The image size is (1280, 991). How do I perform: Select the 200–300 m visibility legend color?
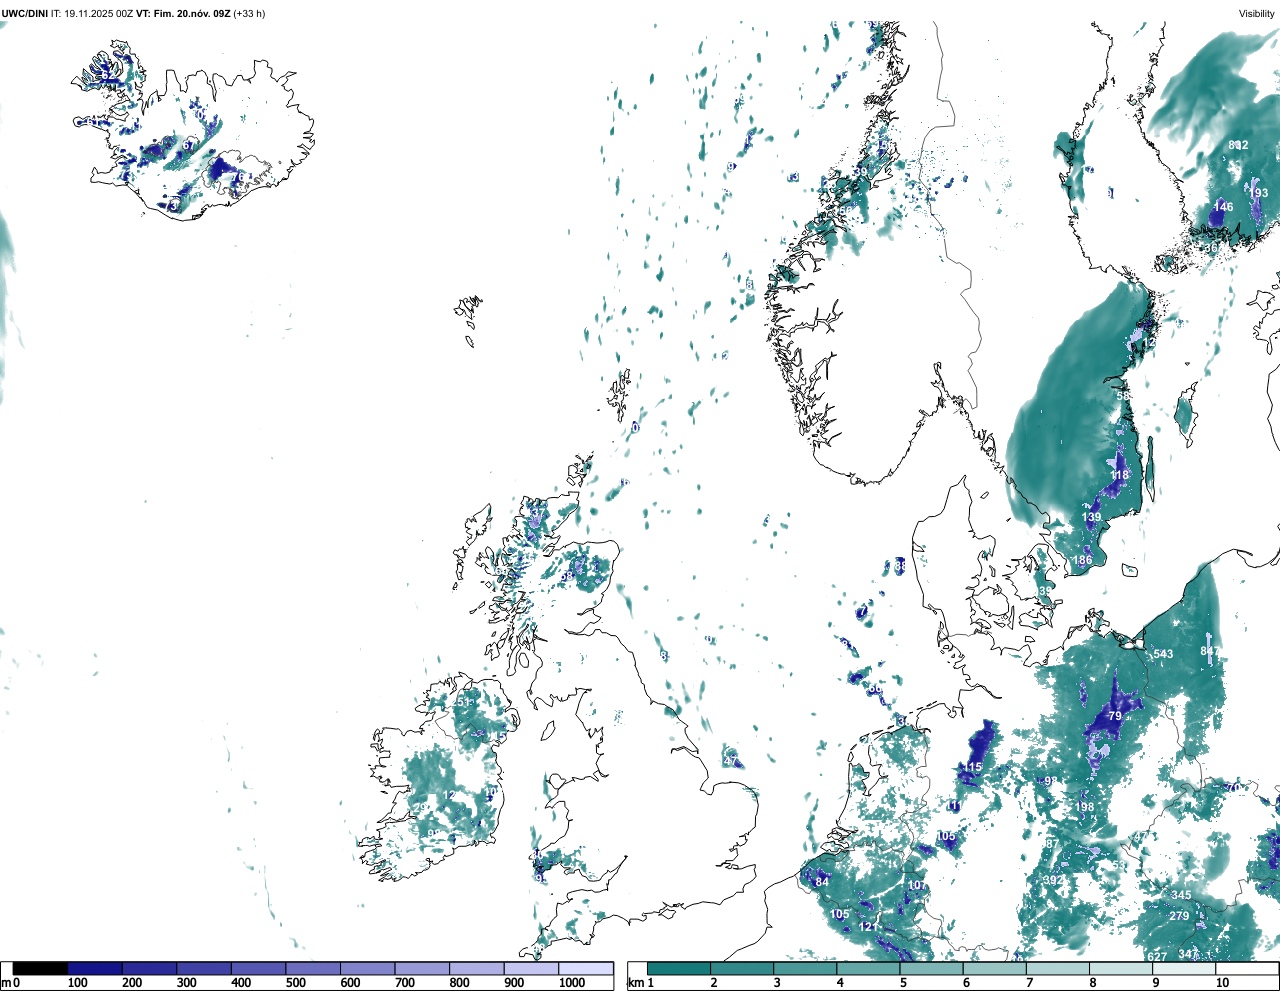coord(150,968)
